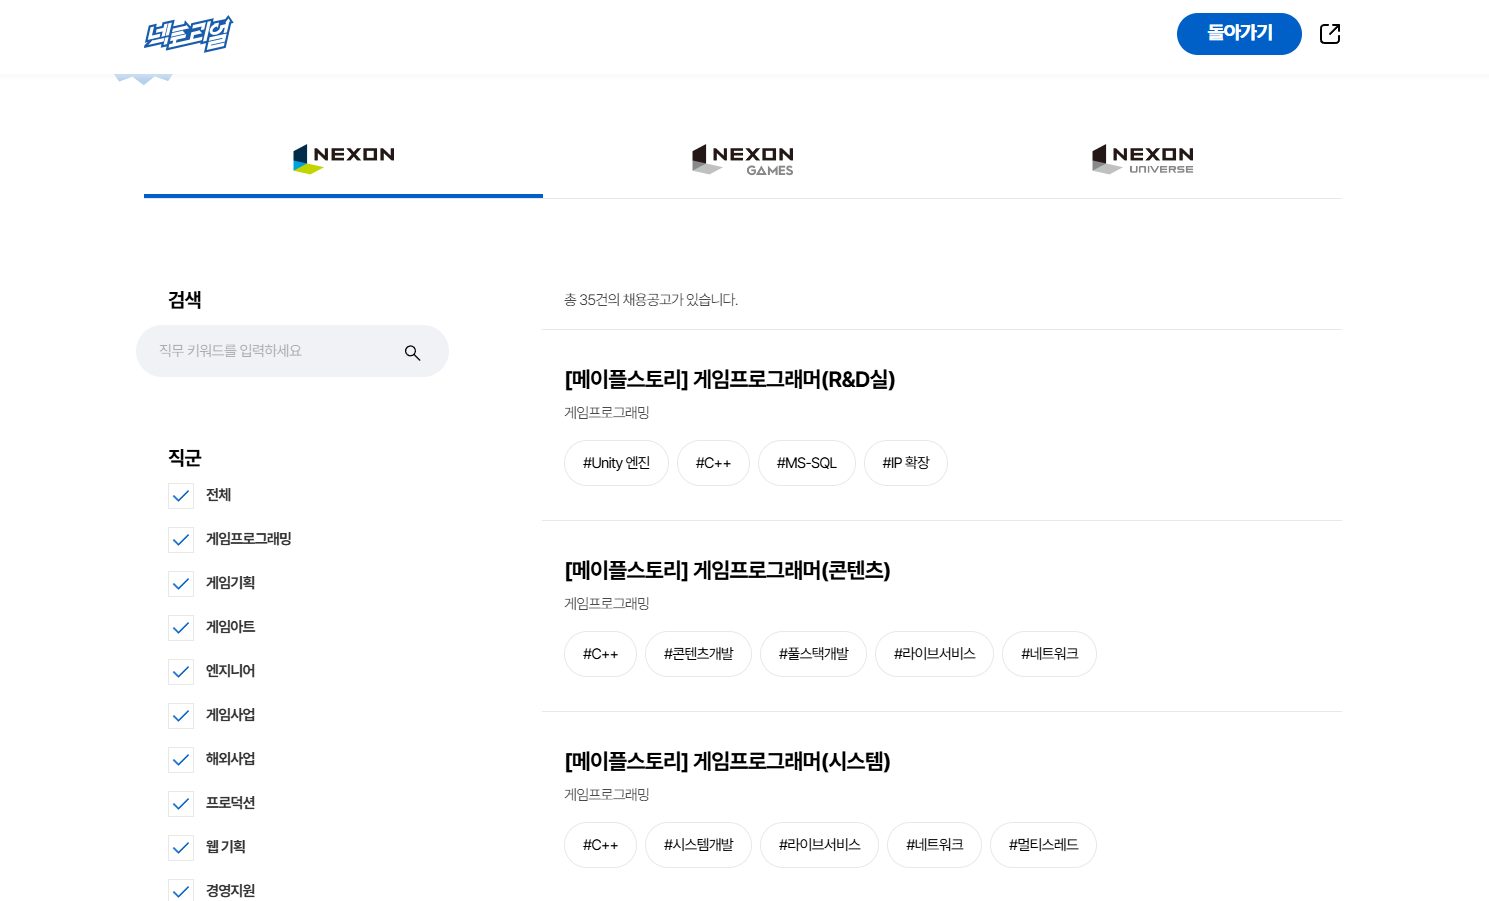Click 게임프로그래밍 subtitle under 시스템 posting

point(607,795)
